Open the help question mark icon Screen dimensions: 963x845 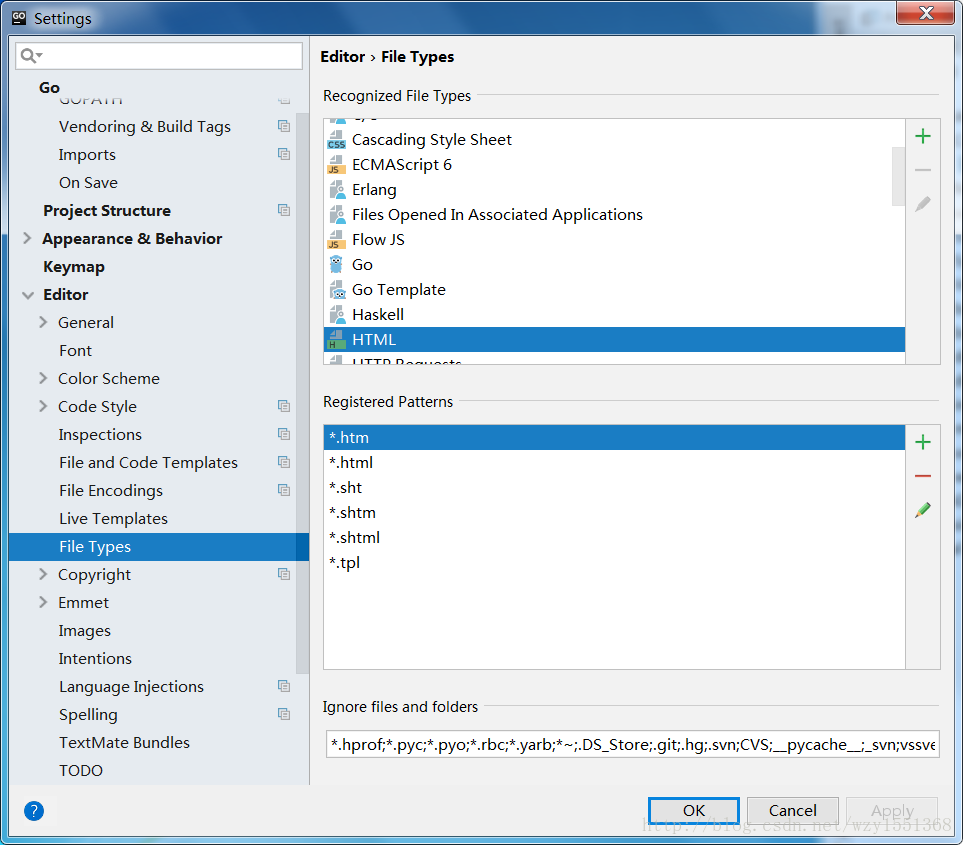point(34,811)
